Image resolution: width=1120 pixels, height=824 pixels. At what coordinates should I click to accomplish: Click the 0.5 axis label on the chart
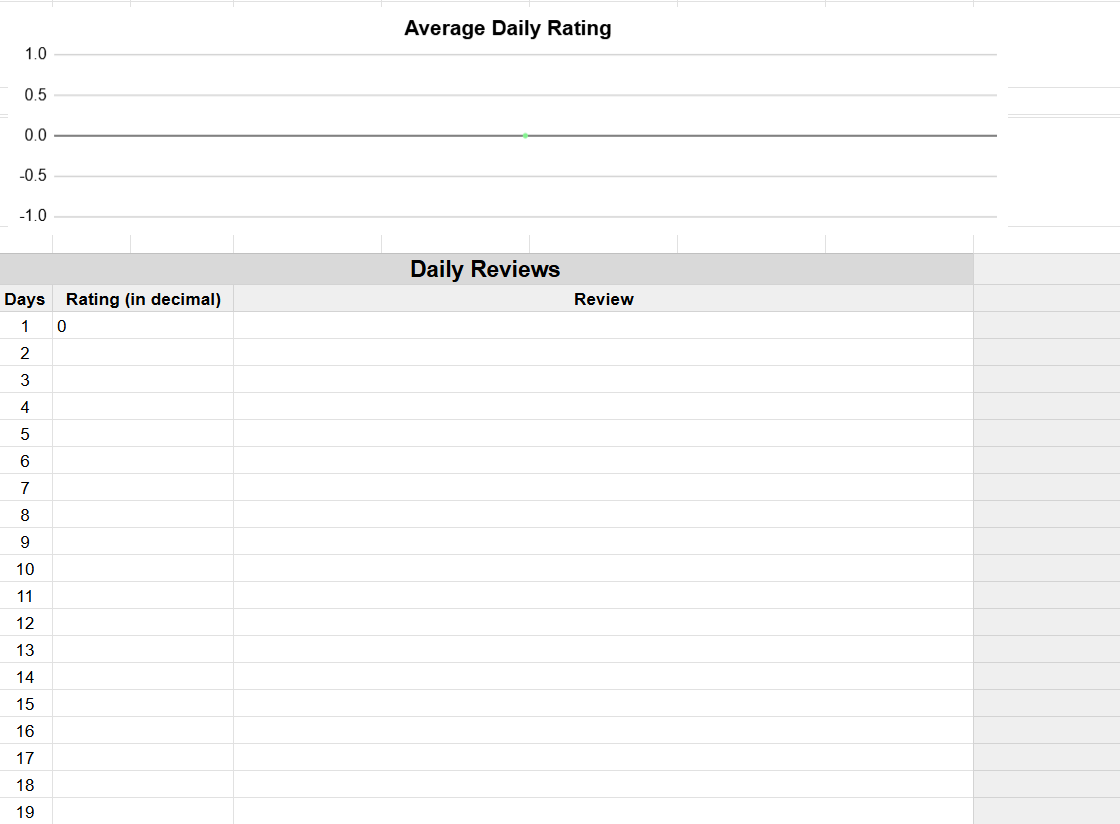(x=36, y=94)
